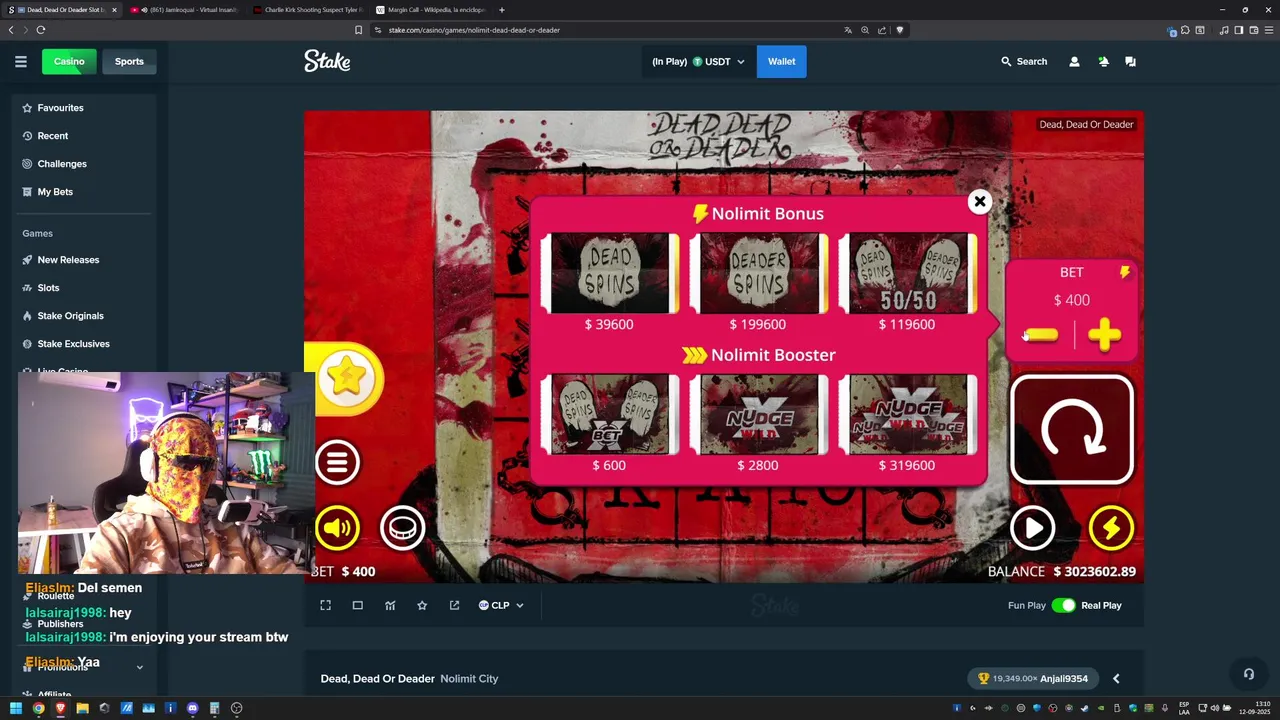Open the live support headset icon
The image size is (1280, 720).
coord(1248,674)
